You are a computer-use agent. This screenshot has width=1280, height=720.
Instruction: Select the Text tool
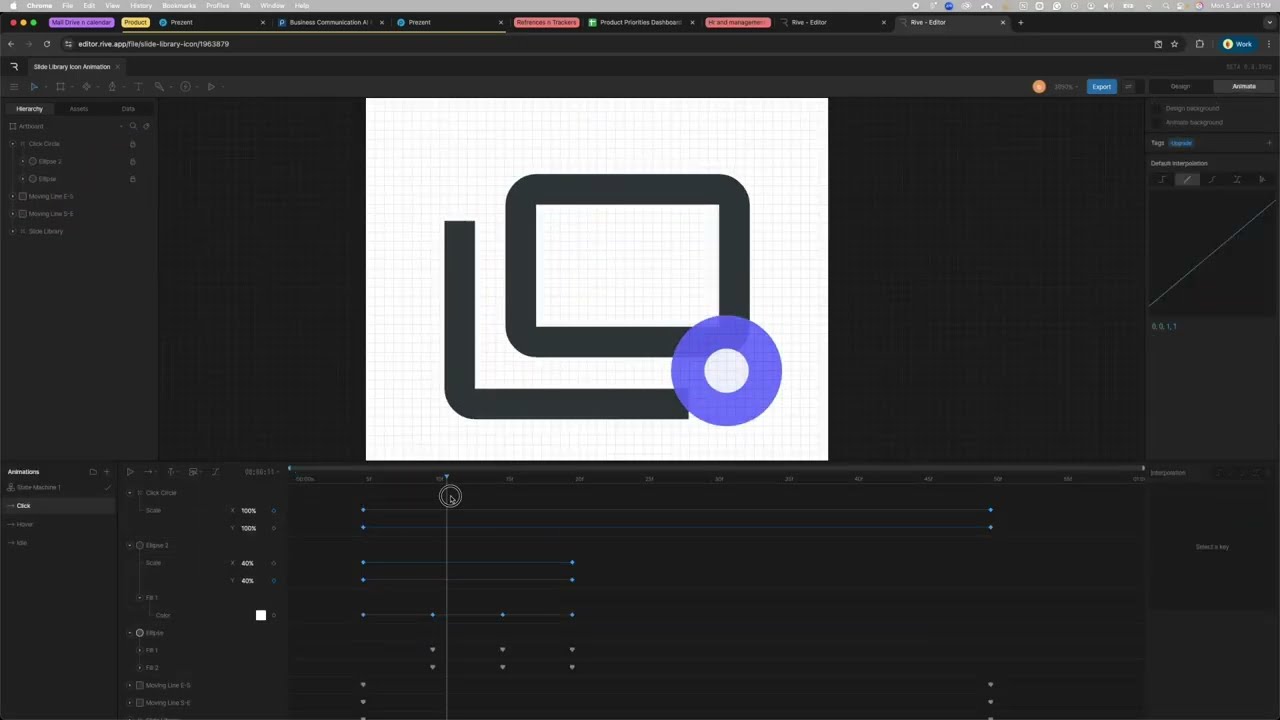coord(138,87)
